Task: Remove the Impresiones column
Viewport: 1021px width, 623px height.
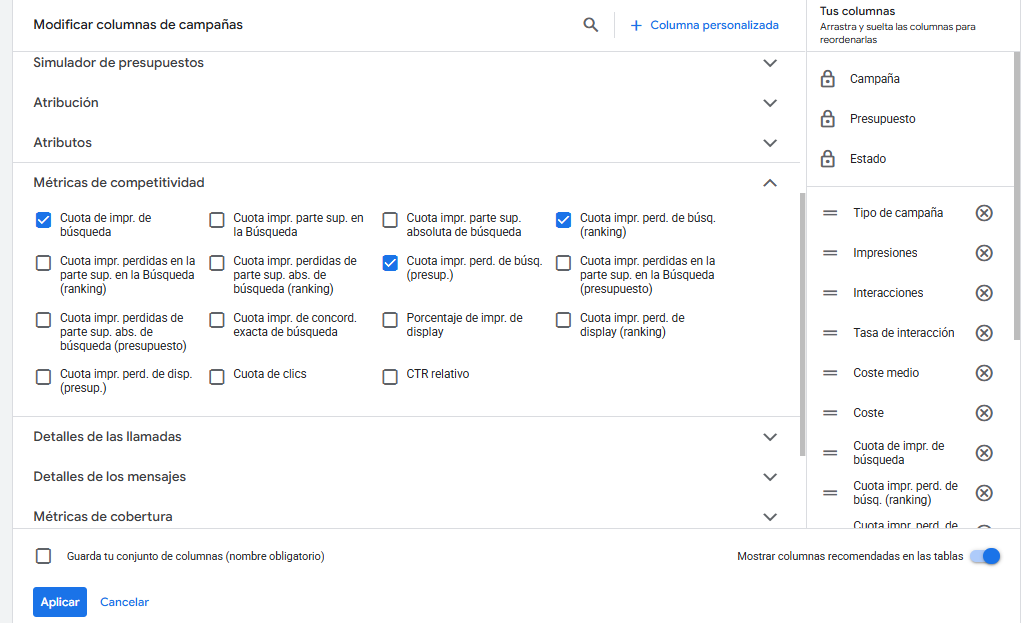Action: 984,253
